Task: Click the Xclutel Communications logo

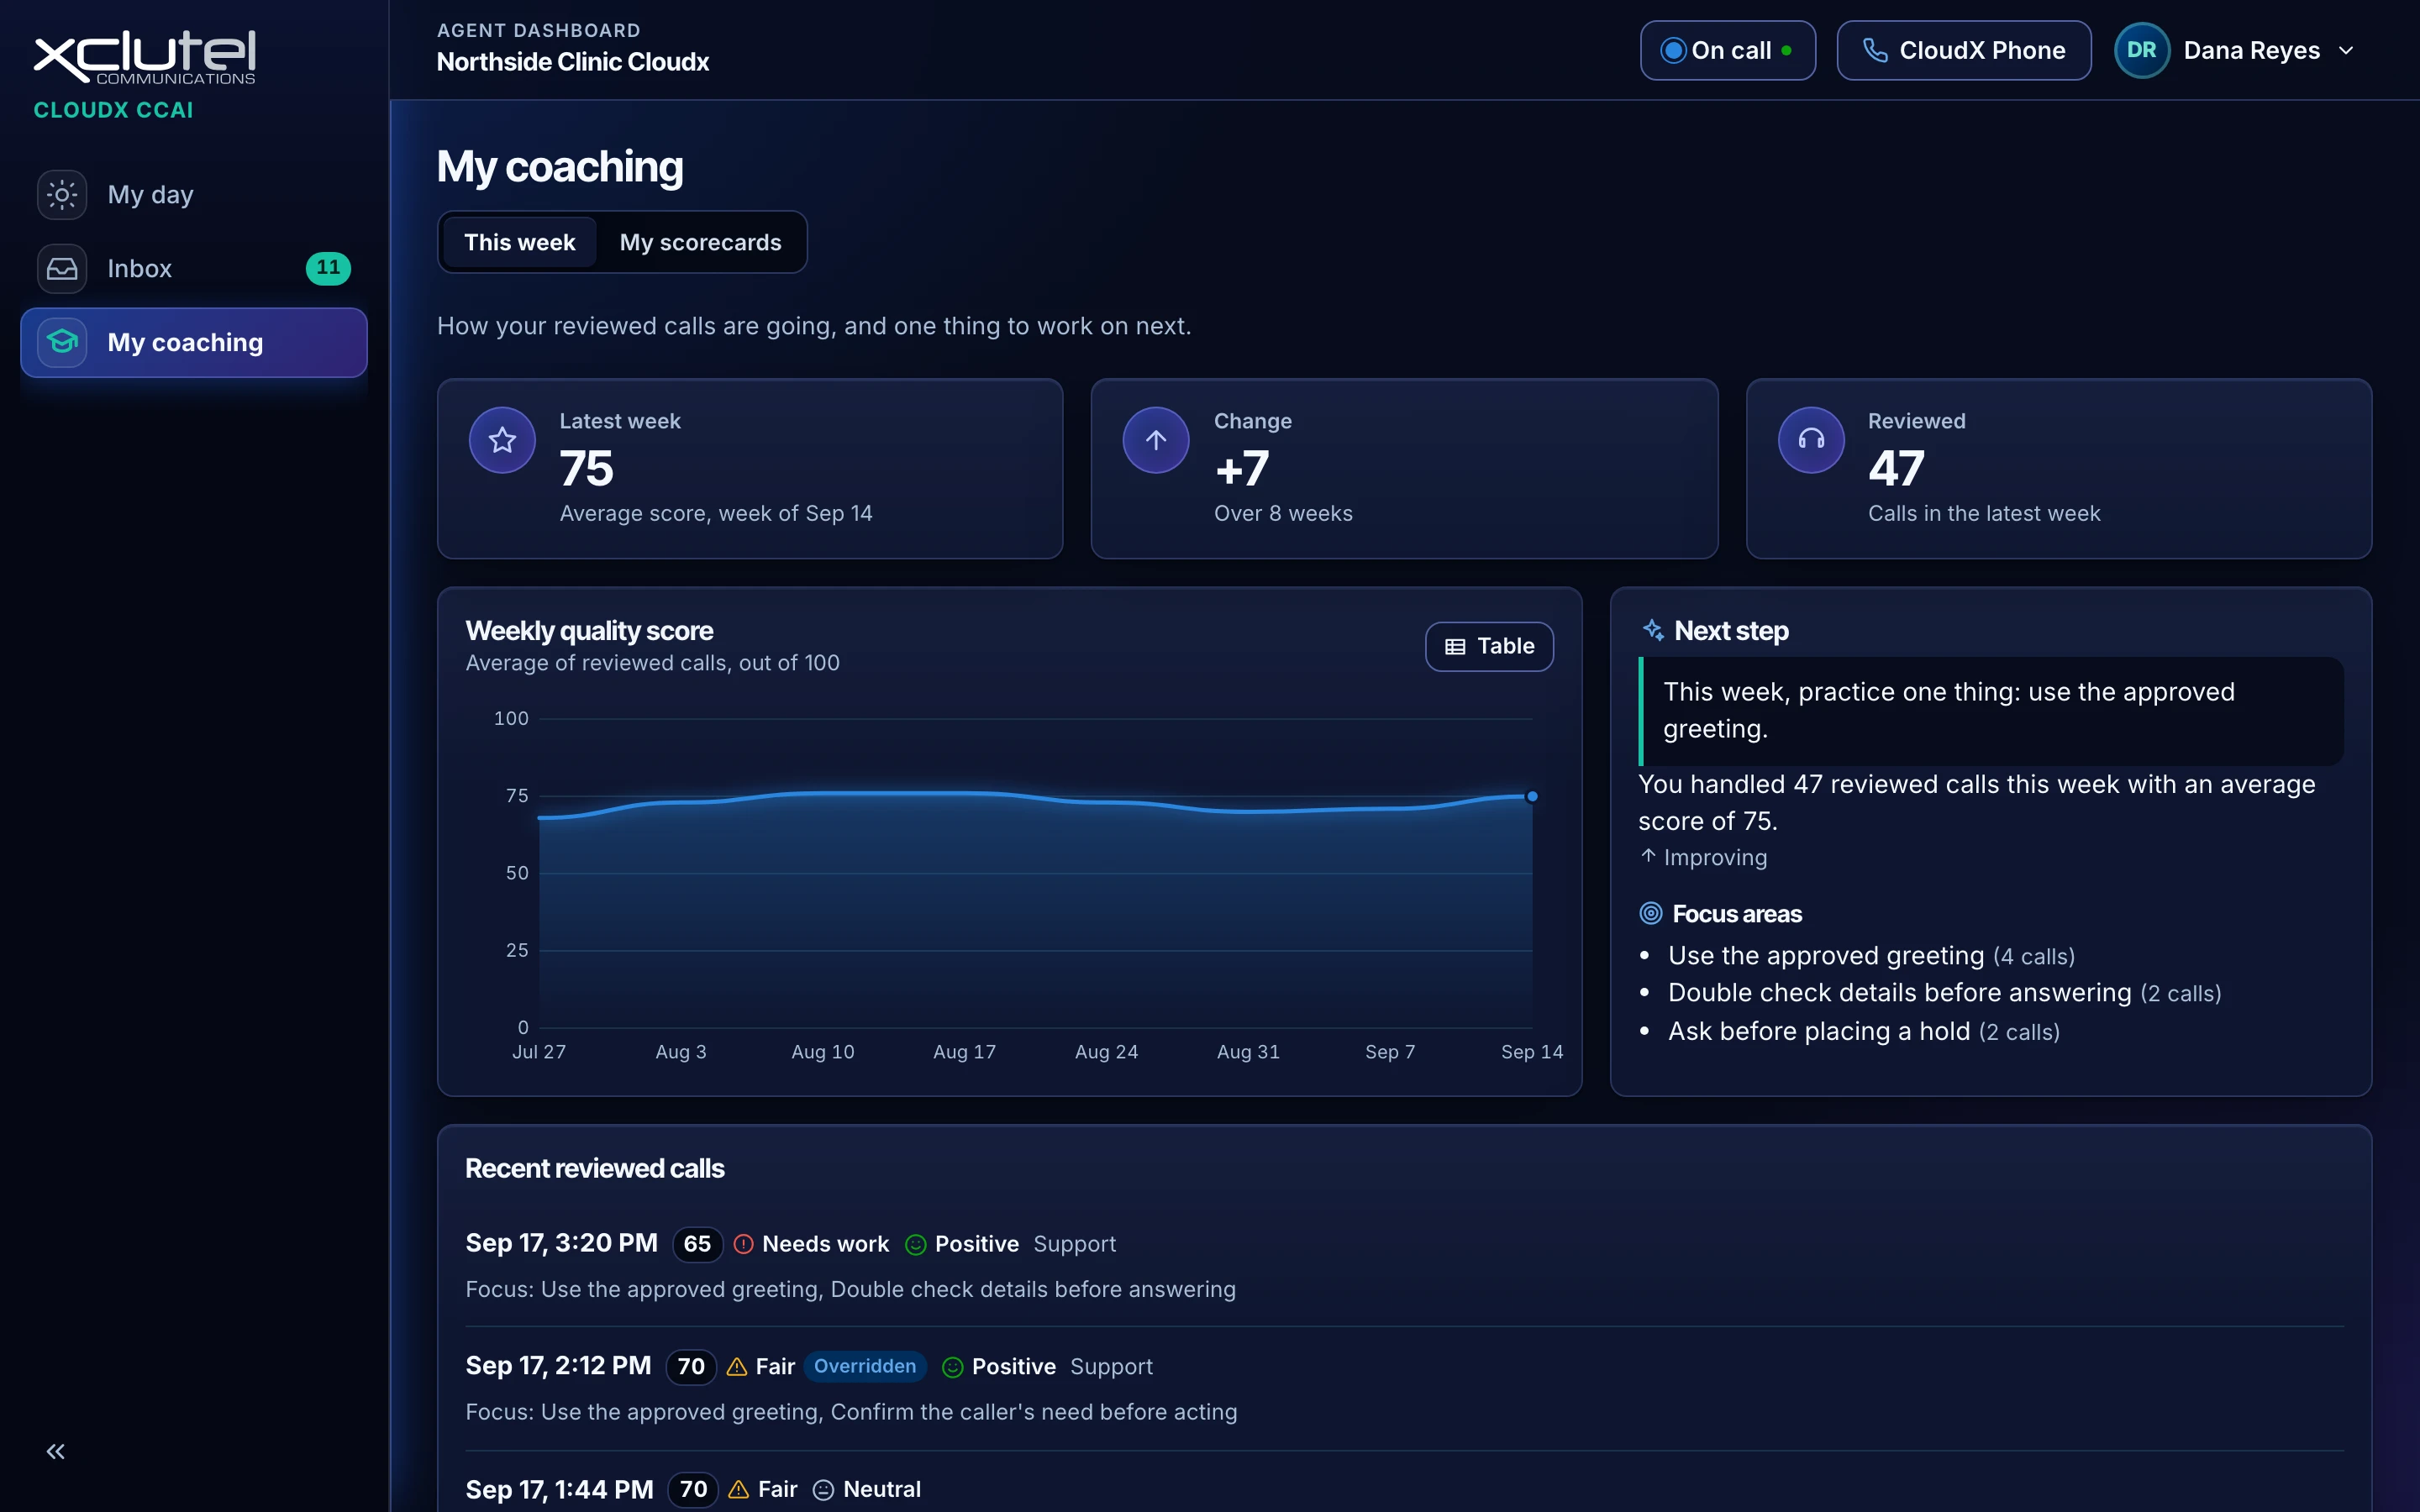Action: tap(145, 58)
